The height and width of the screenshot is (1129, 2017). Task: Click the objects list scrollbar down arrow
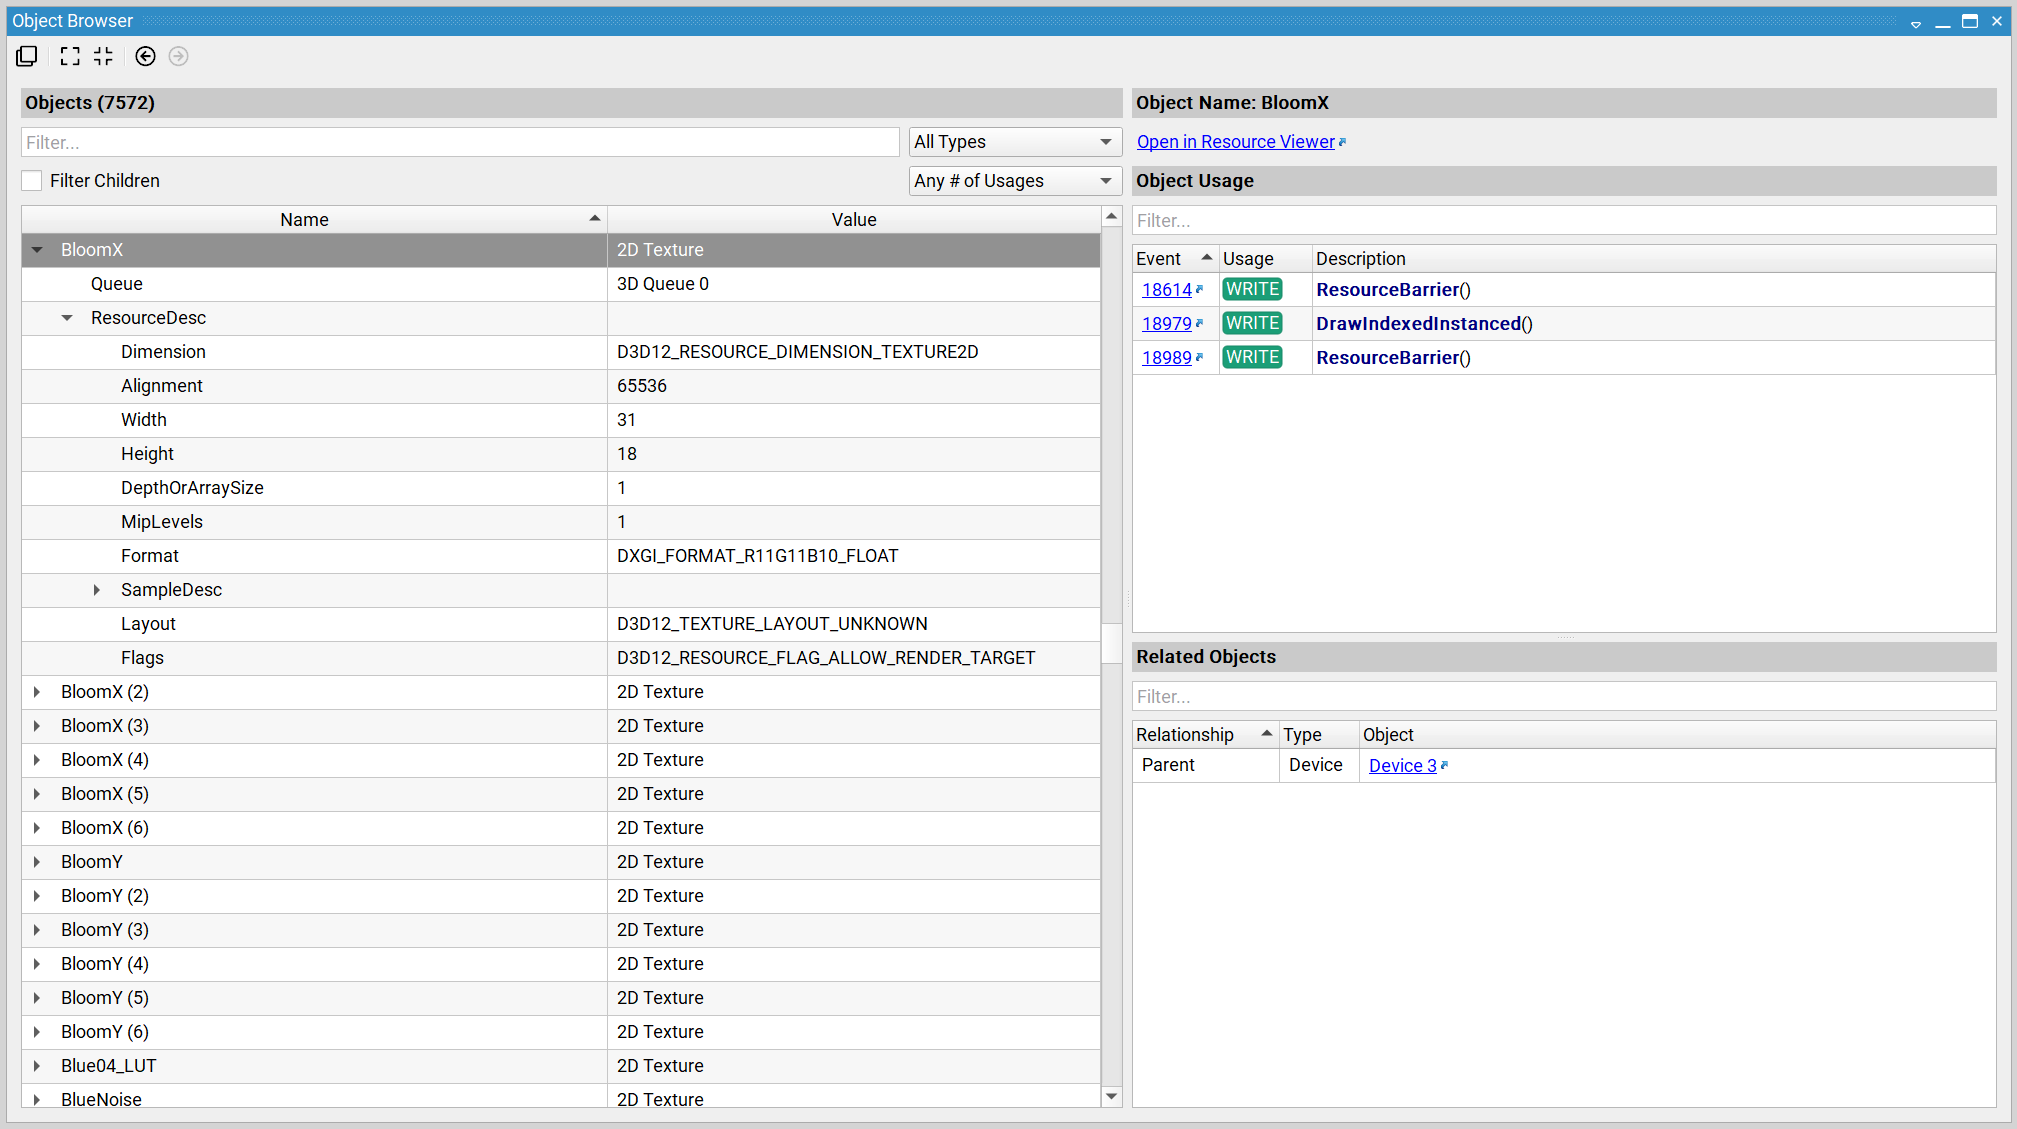[1111, 1096]
